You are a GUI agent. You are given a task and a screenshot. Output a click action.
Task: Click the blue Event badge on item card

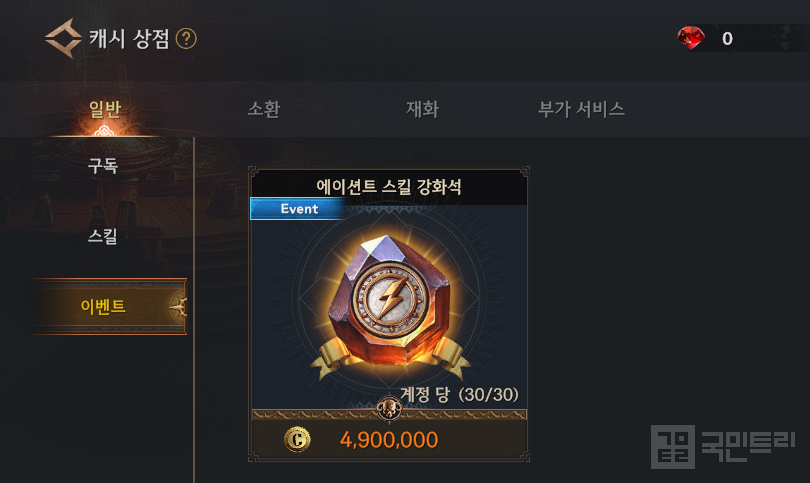tap(298, 209)
